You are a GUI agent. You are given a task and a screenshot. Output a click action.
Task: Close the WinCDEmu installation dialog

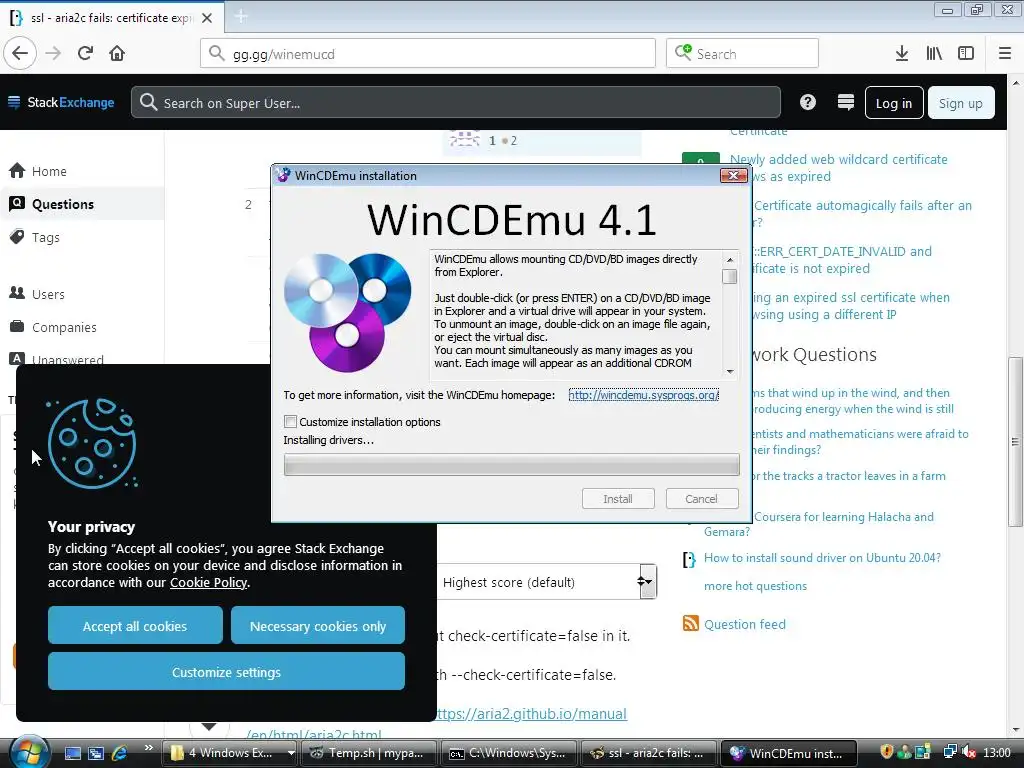(733, 176)
